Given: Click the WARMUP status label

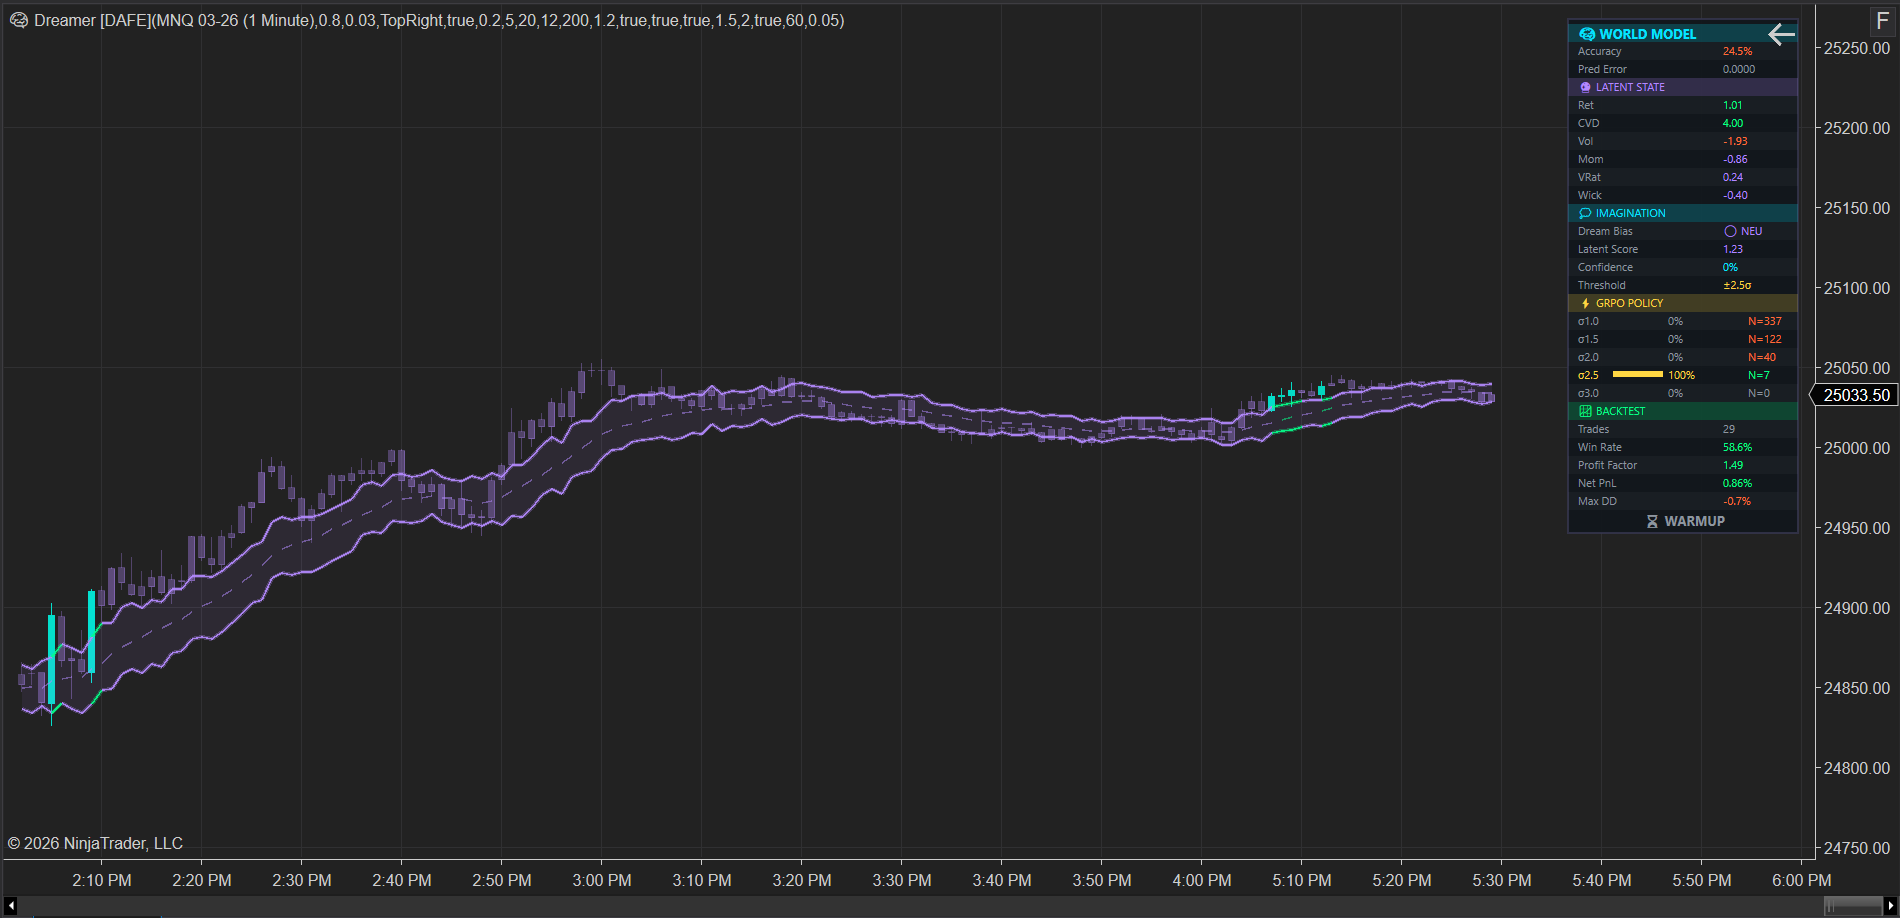Looking at the screenshot, I should click(1694, 521).
